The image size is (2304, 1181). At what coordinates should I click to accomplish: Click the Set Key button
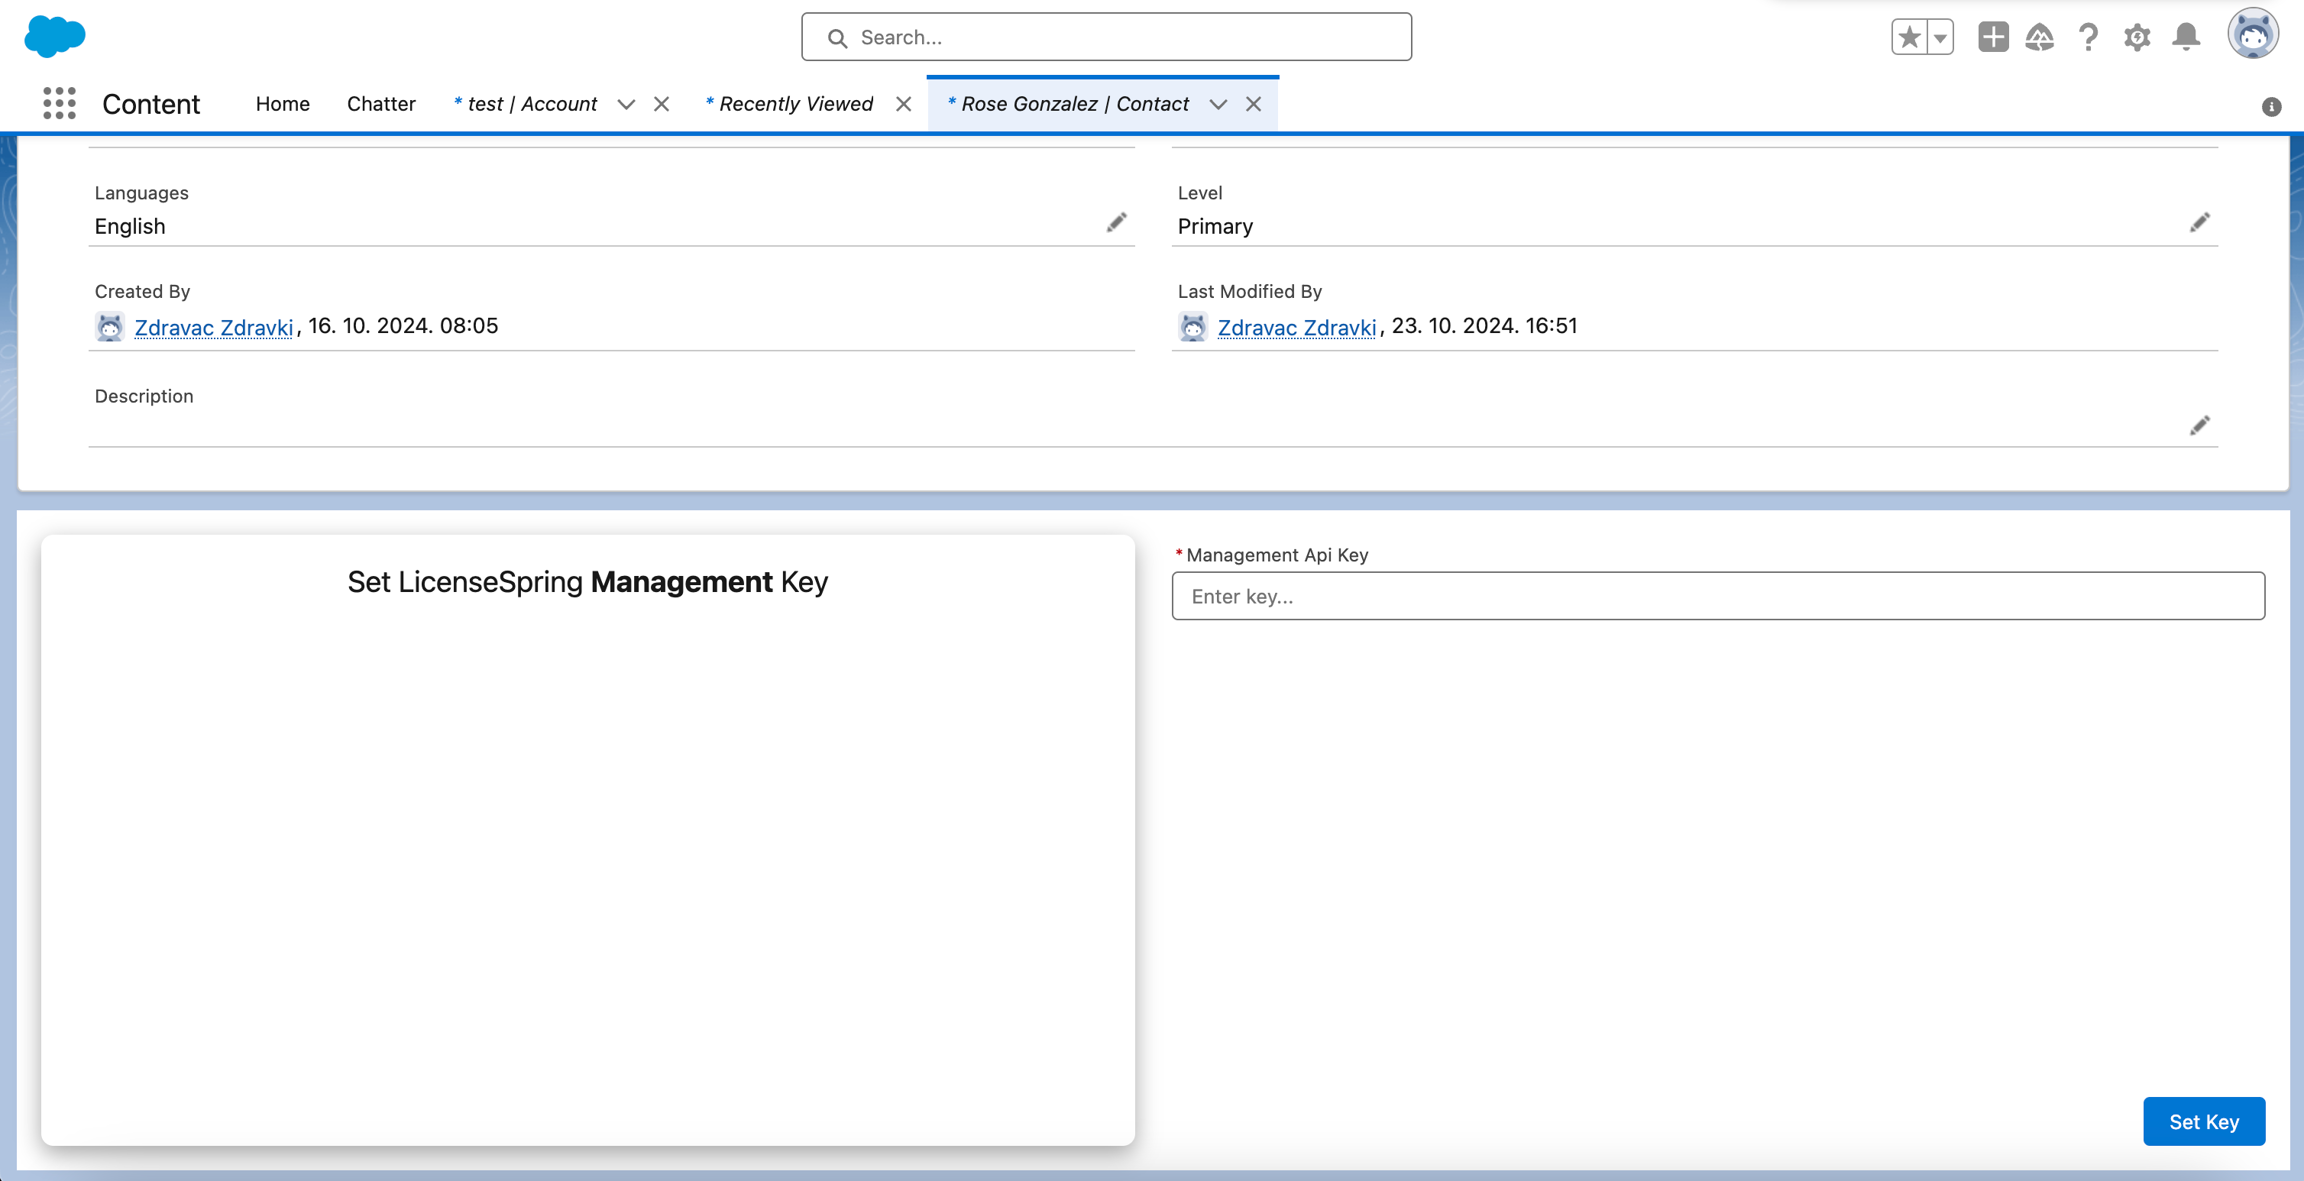pos(2203,1121)
